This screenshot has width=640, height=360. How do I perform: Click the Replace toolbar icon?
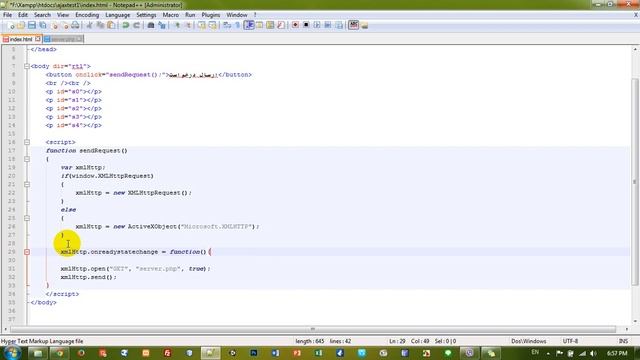point(162,25)
